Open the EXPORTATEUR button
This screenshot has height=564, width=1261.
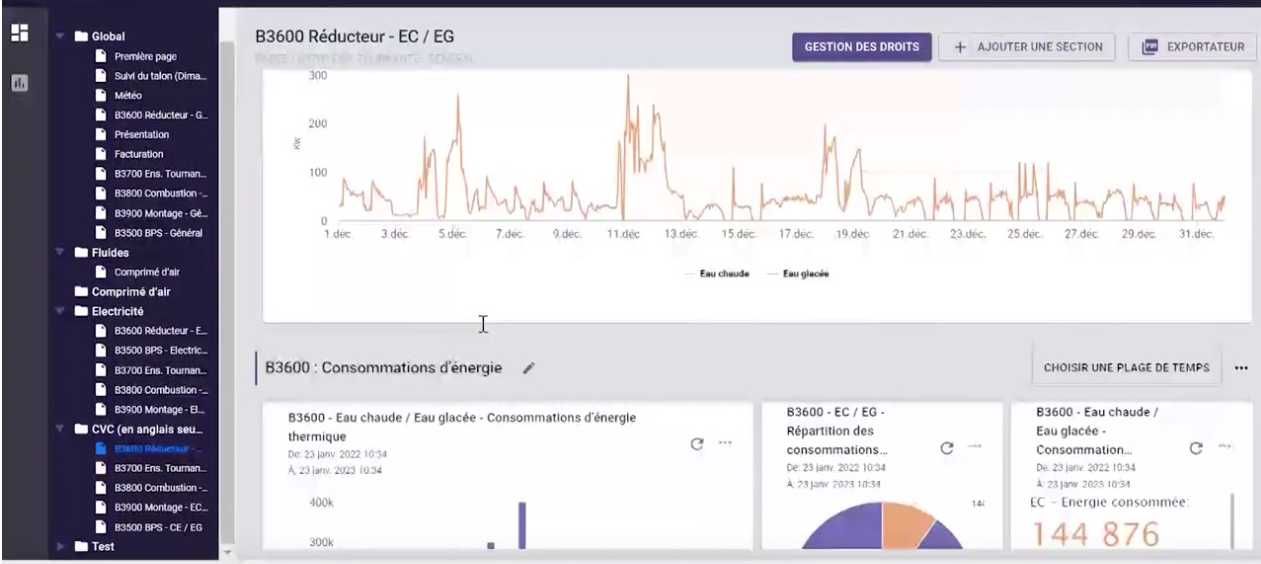coord(1192,47)
